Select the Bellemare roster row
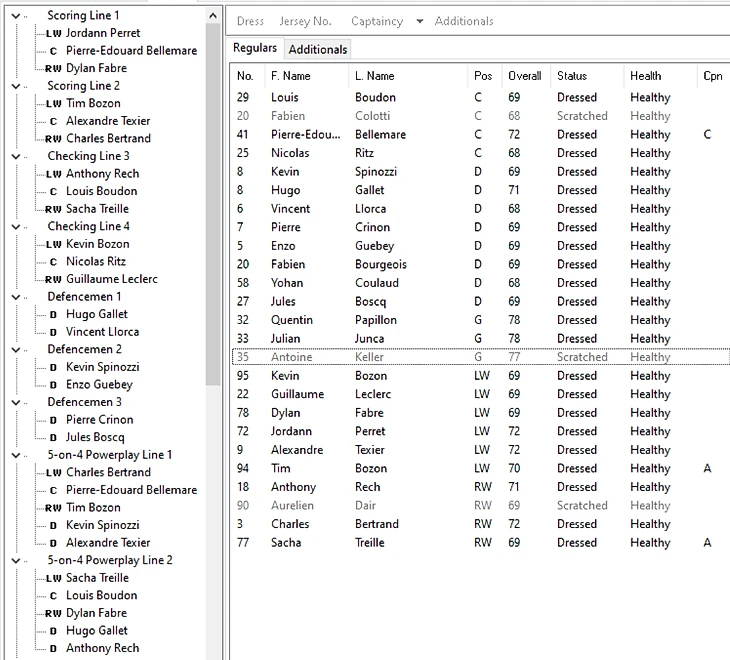The image size is (730, 660). (480, 135)
